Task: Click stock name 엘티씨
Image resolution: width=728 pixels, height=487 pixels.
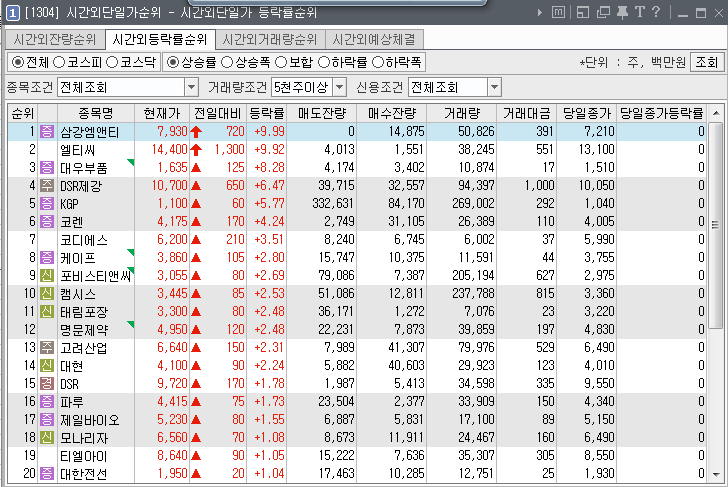Action: (x=78, y=150)
